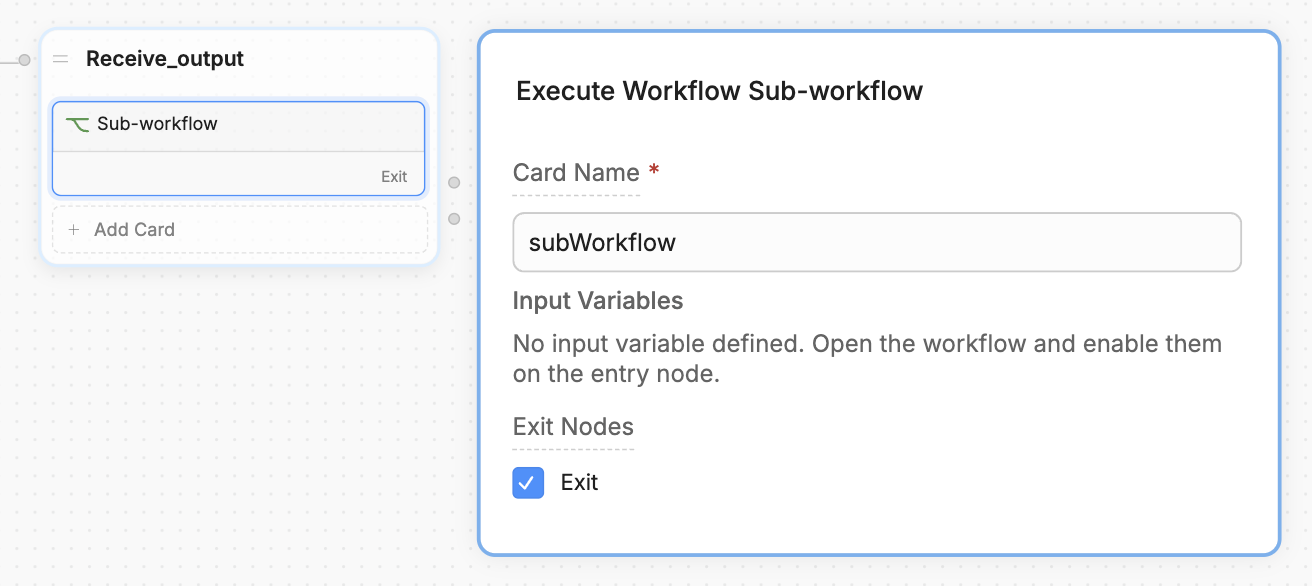Click the lower connection port right of the node
The image size is (1312, 586).
coord(454,217)
